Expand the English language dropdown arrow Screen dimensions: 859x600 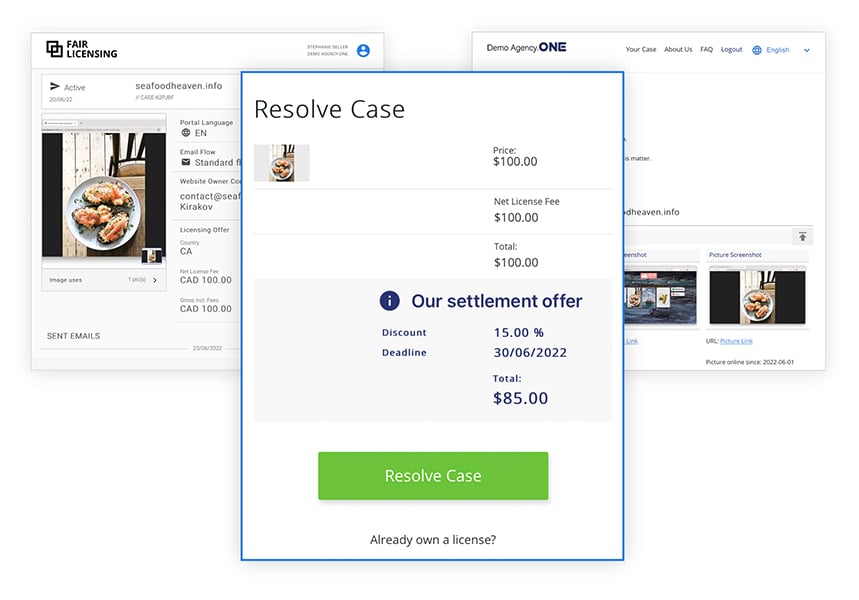(x=806, y=50)
